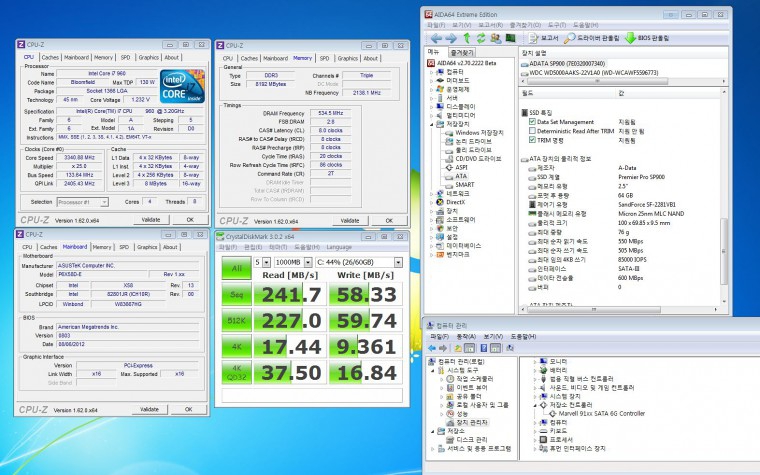Screen dimensions: 760x475
Task: Collapse 저장장치 node in AIDA64 tree
Action: point(431,124)
